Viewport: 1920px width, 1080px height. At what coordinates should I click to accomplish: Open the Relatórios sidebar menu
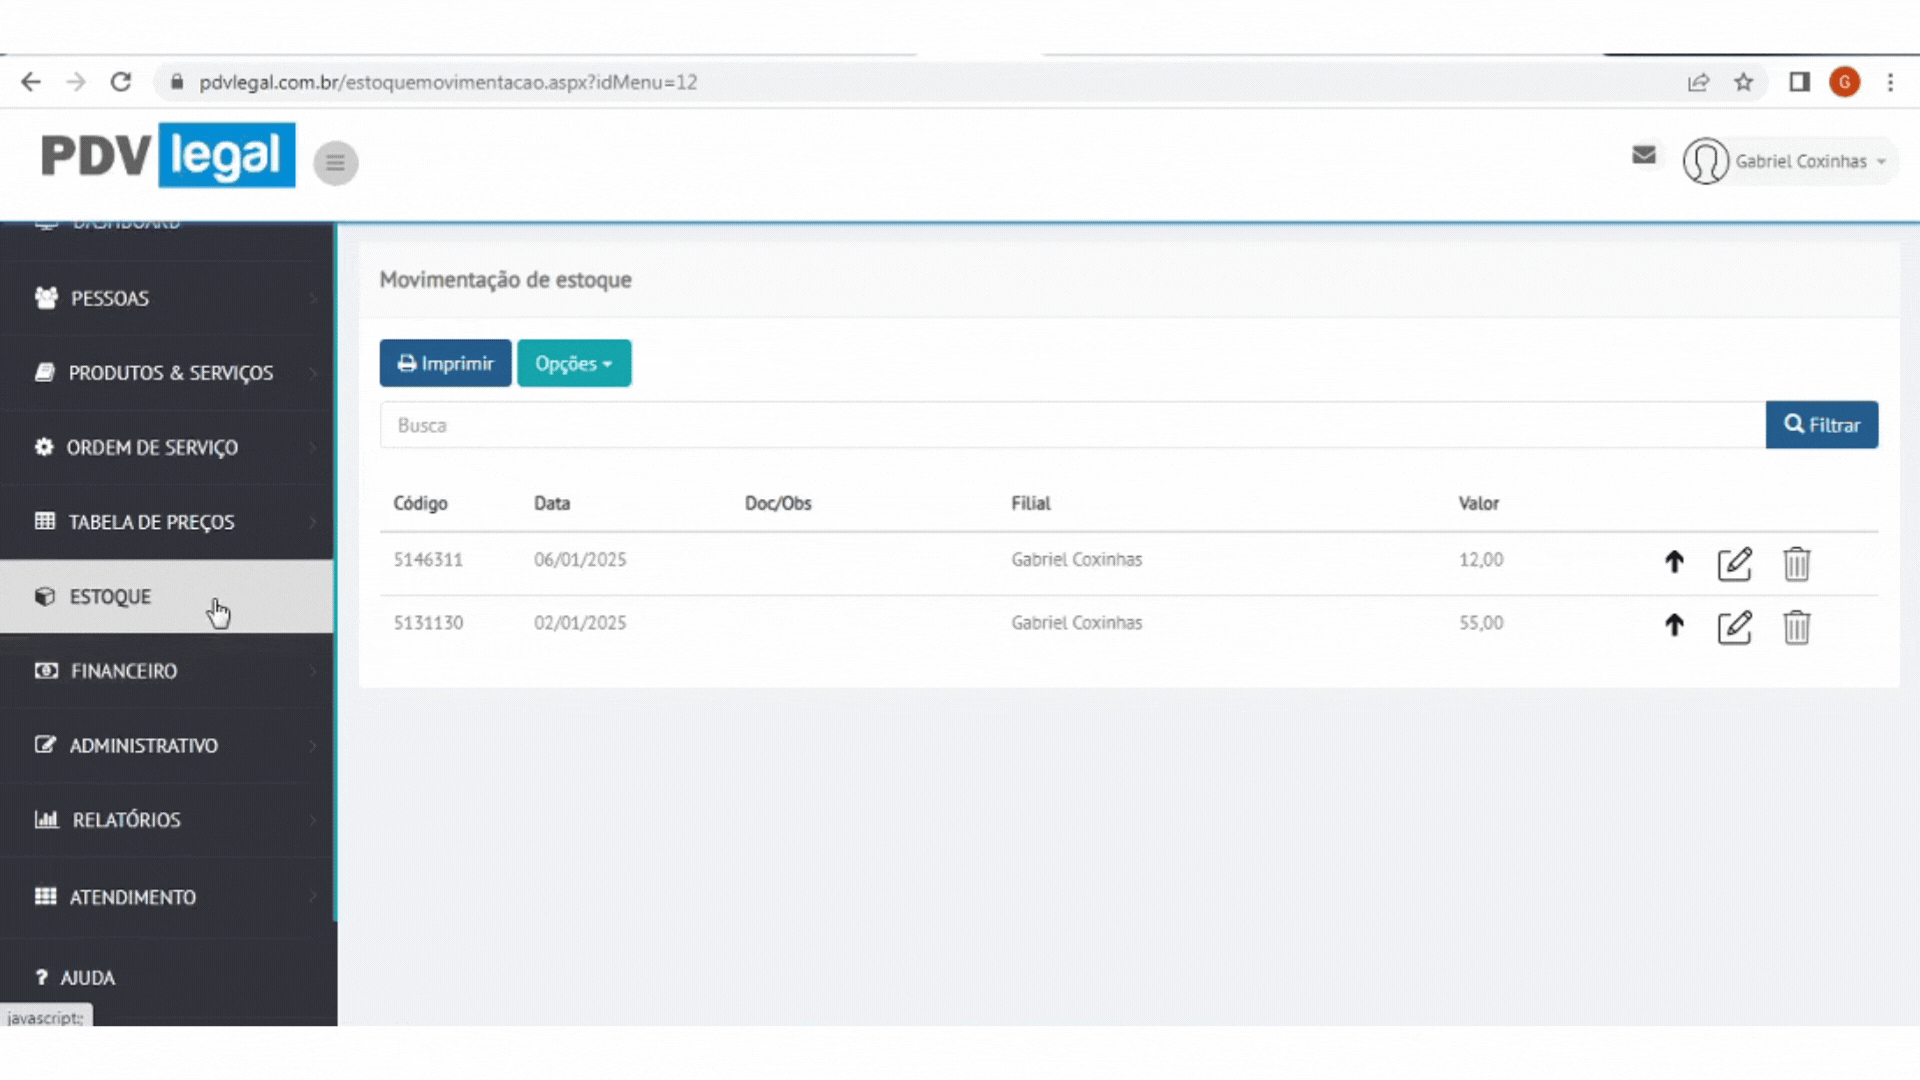coord(126,821)
